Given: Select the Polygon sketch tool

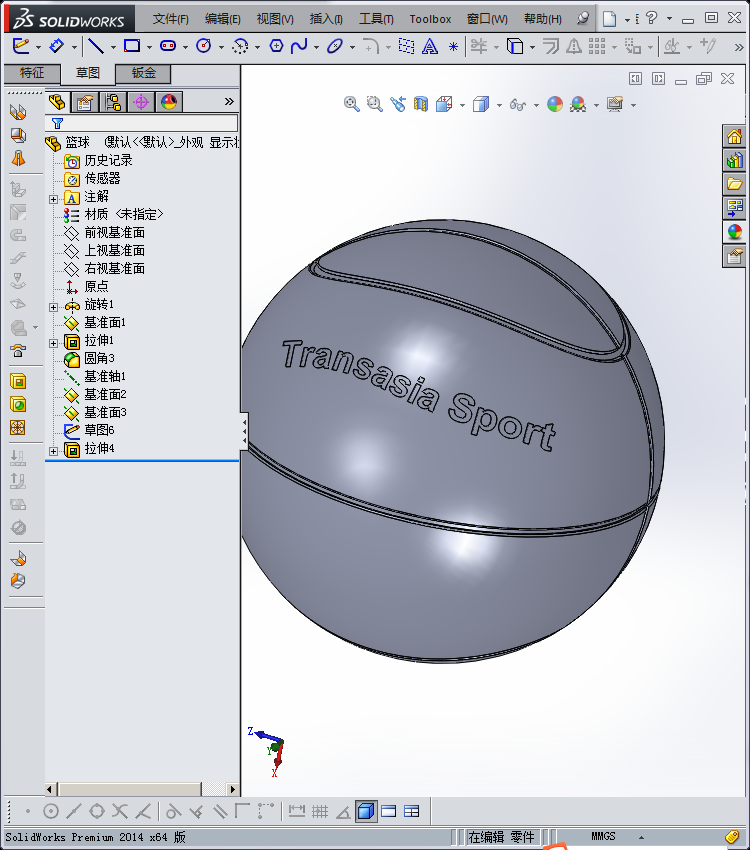Looking at the screenshot, I should point(276,46).
